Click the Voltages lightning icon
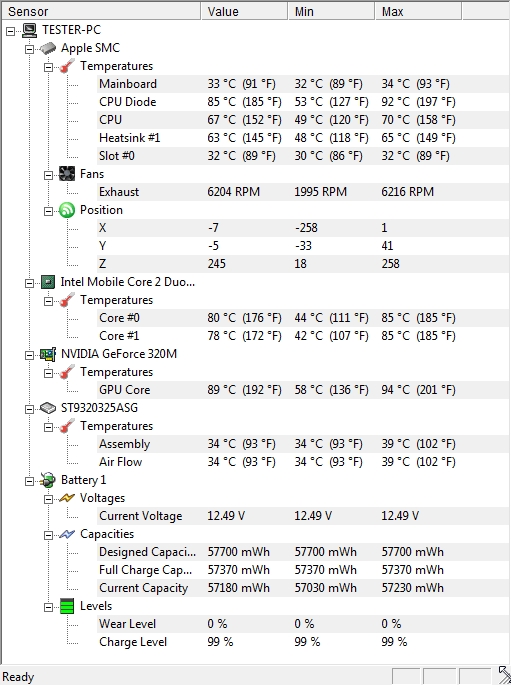511x685 pixels. (x=67, y=498)
